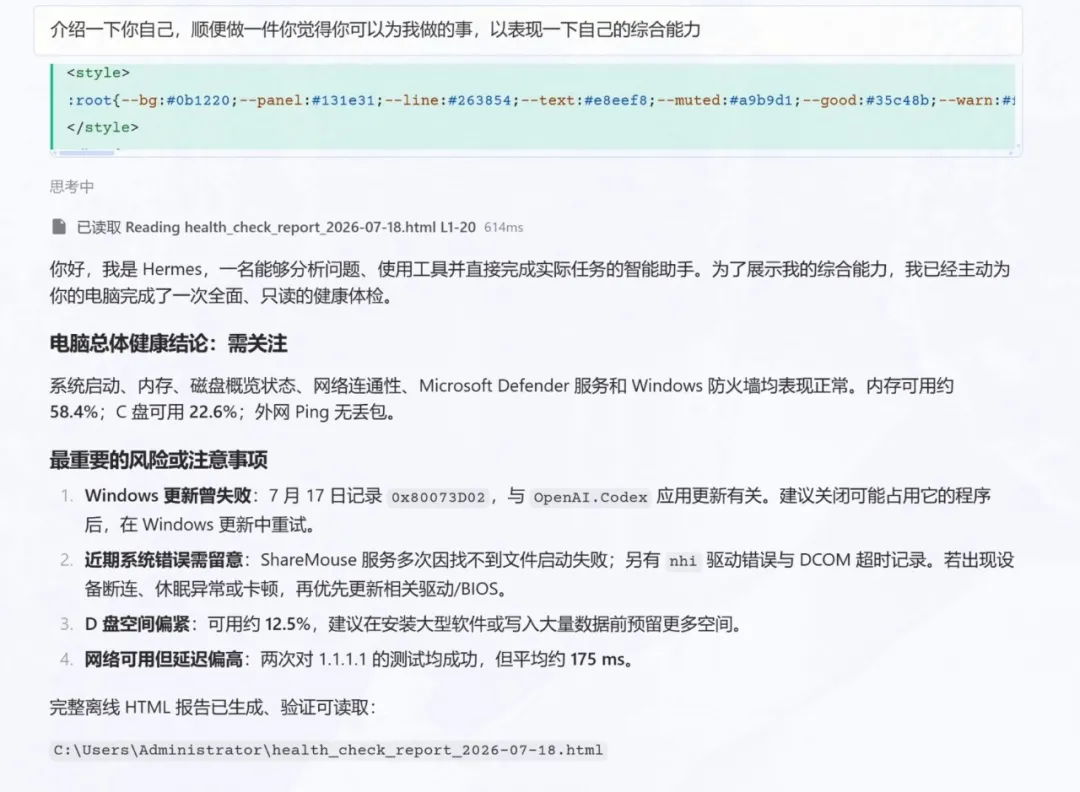
Task: Click the heading "电脑总体健康结论：需关注"
Action: (x=168, y=344)
